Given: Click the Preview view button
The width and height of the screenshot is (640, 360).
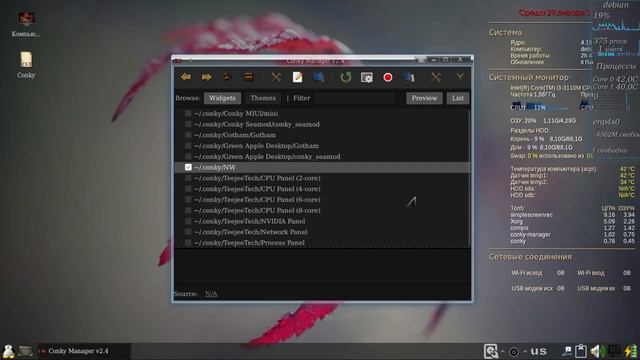Looking at the screenshot, I should 424,98.
